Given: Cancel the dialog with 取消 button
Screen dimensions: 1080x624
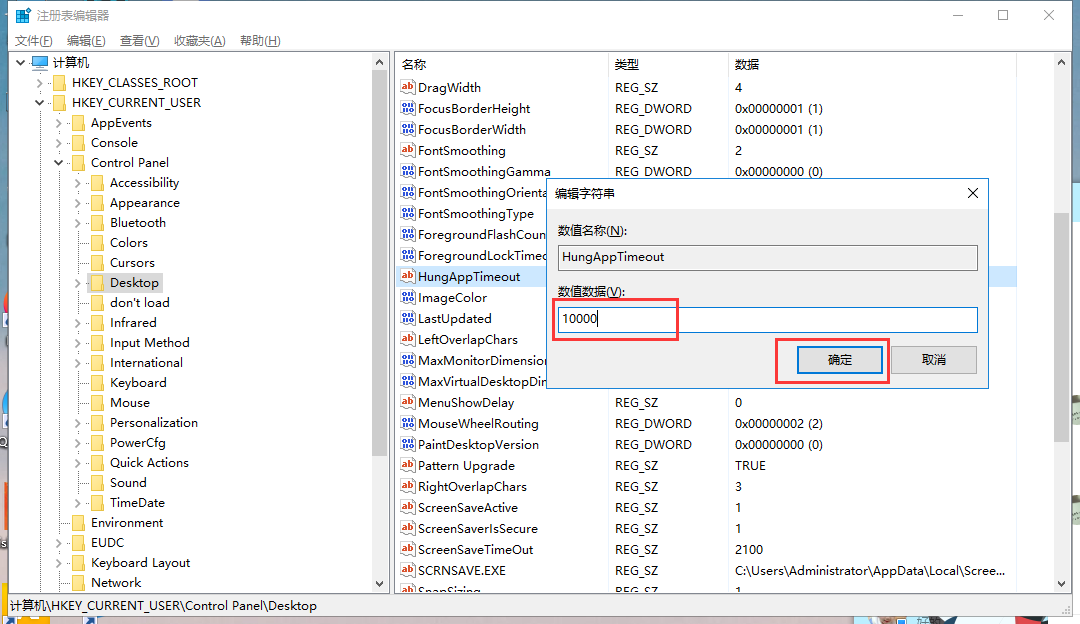Looking at the screenshot, I should (x=933, y=360).
